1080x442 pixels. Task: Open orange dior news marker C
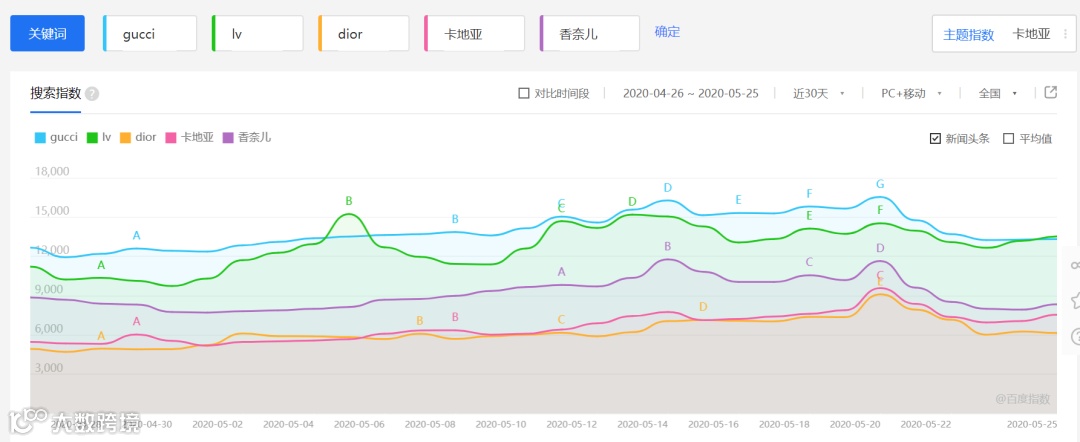pyautogui.click(x=561, y=319)
